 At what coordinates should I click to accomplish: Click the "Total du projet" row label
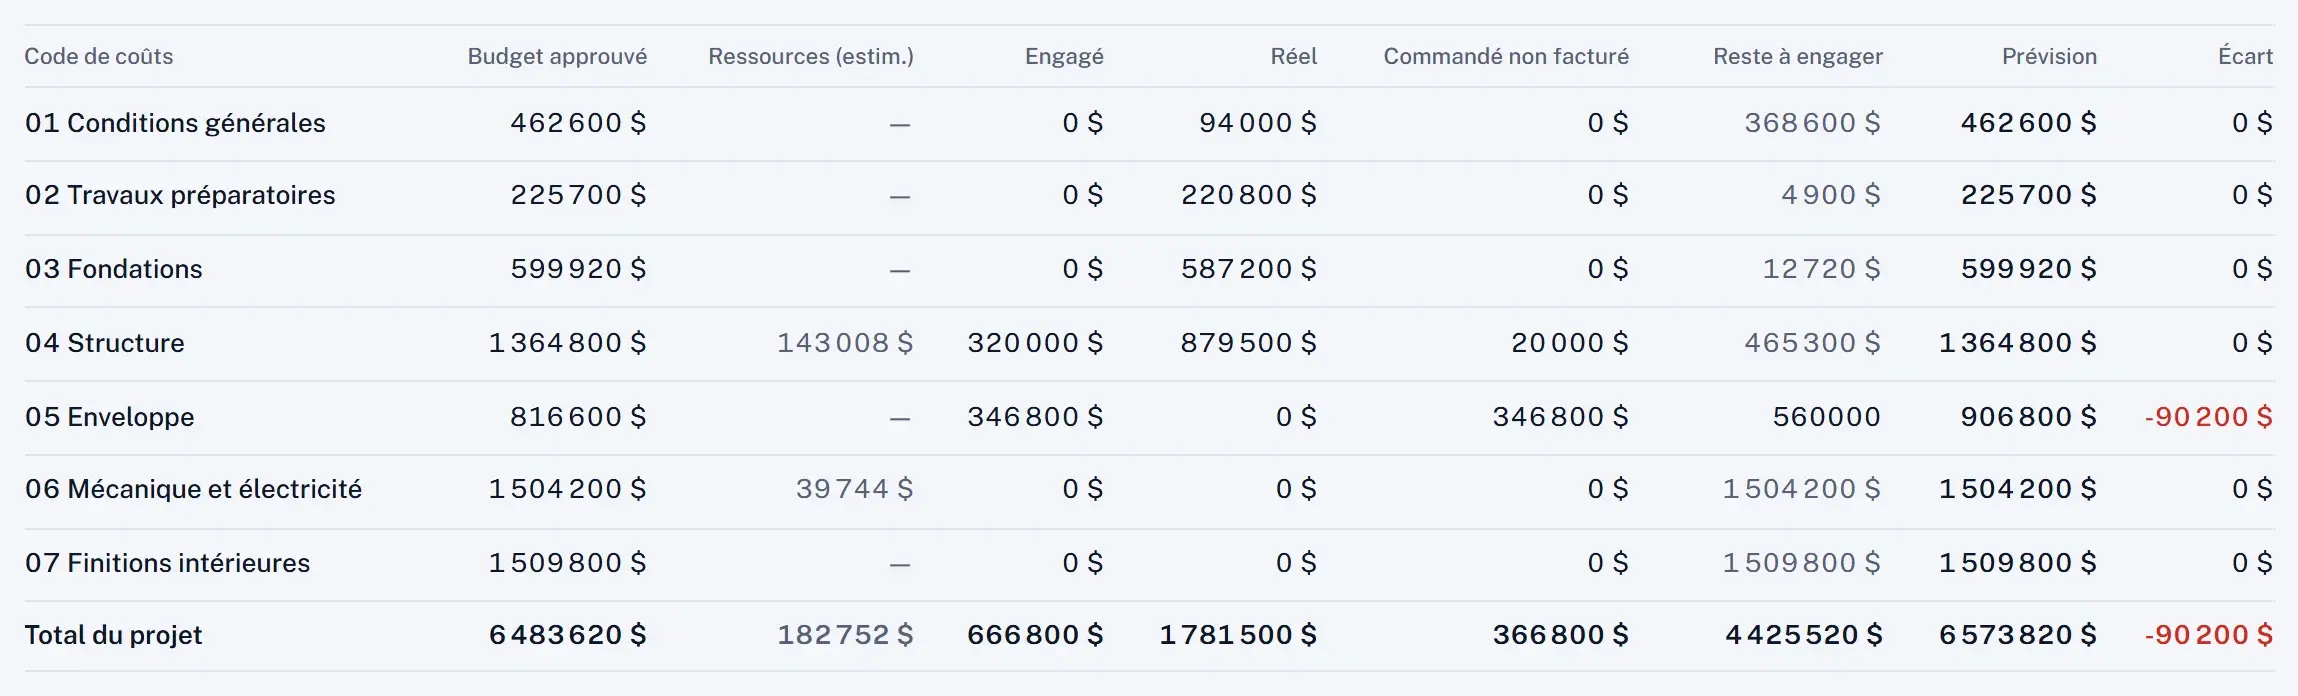pos(113,635)
